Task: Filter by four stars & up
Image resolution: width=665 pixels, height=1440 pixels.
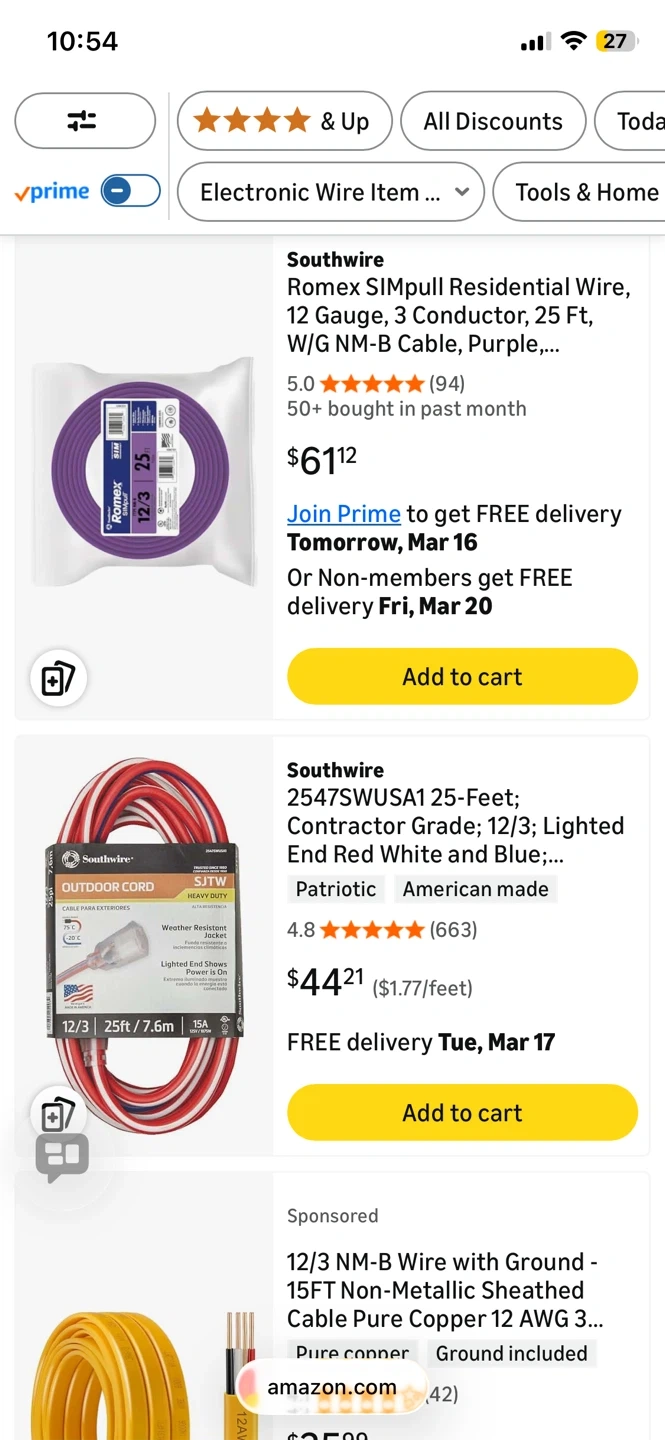Action: [282, 121]
